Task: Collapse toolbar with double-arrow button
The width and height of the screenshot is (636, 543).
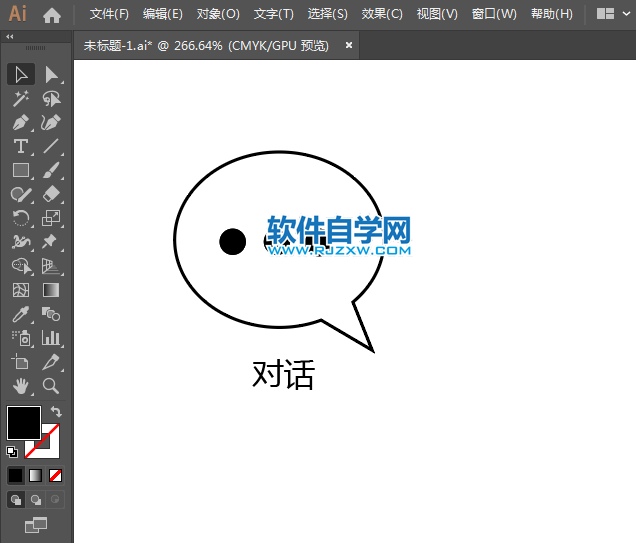Action: click(x=10, y=36)
